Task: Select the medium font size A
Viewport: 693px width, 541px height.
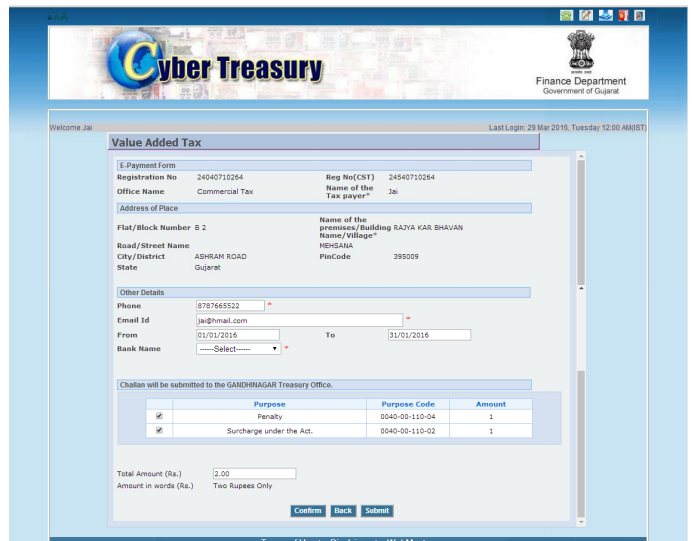Action: 56,17
